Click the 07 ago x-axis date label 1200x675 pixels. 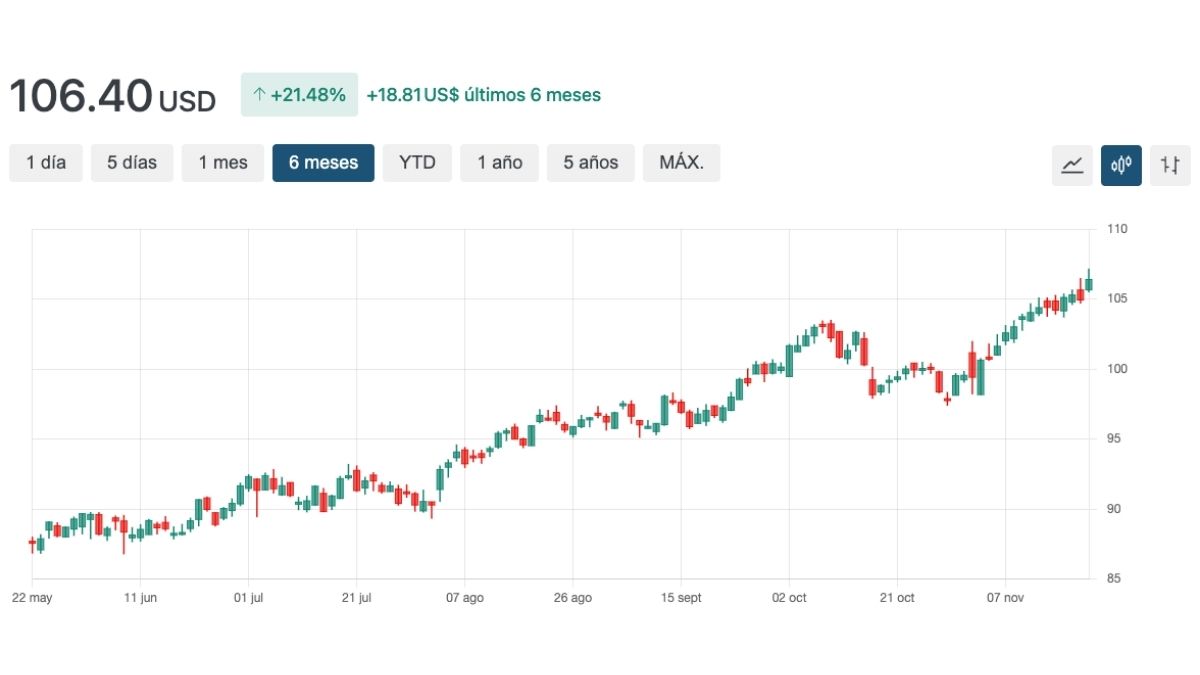465,598
